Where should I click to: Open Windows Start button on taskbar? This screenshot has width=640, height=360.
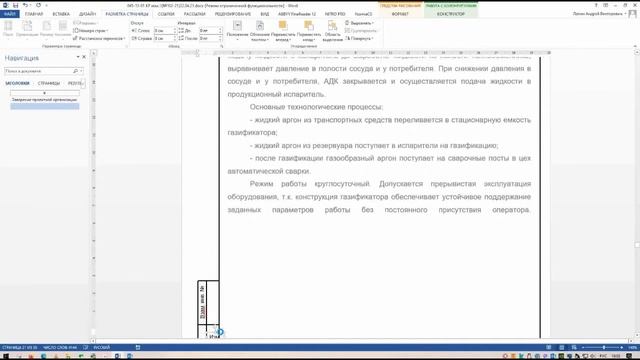(6, 356)
